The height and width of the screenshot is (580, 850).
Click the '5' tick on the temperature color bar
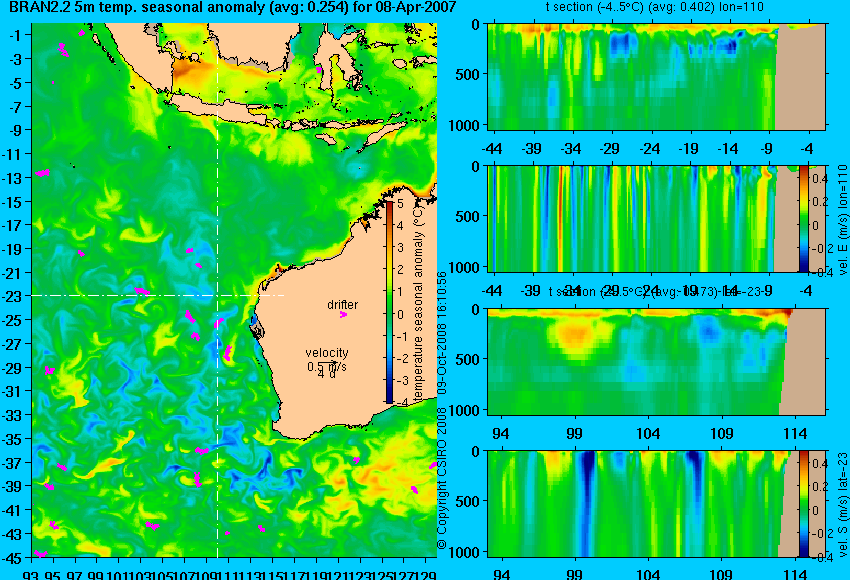pos(400,204)
